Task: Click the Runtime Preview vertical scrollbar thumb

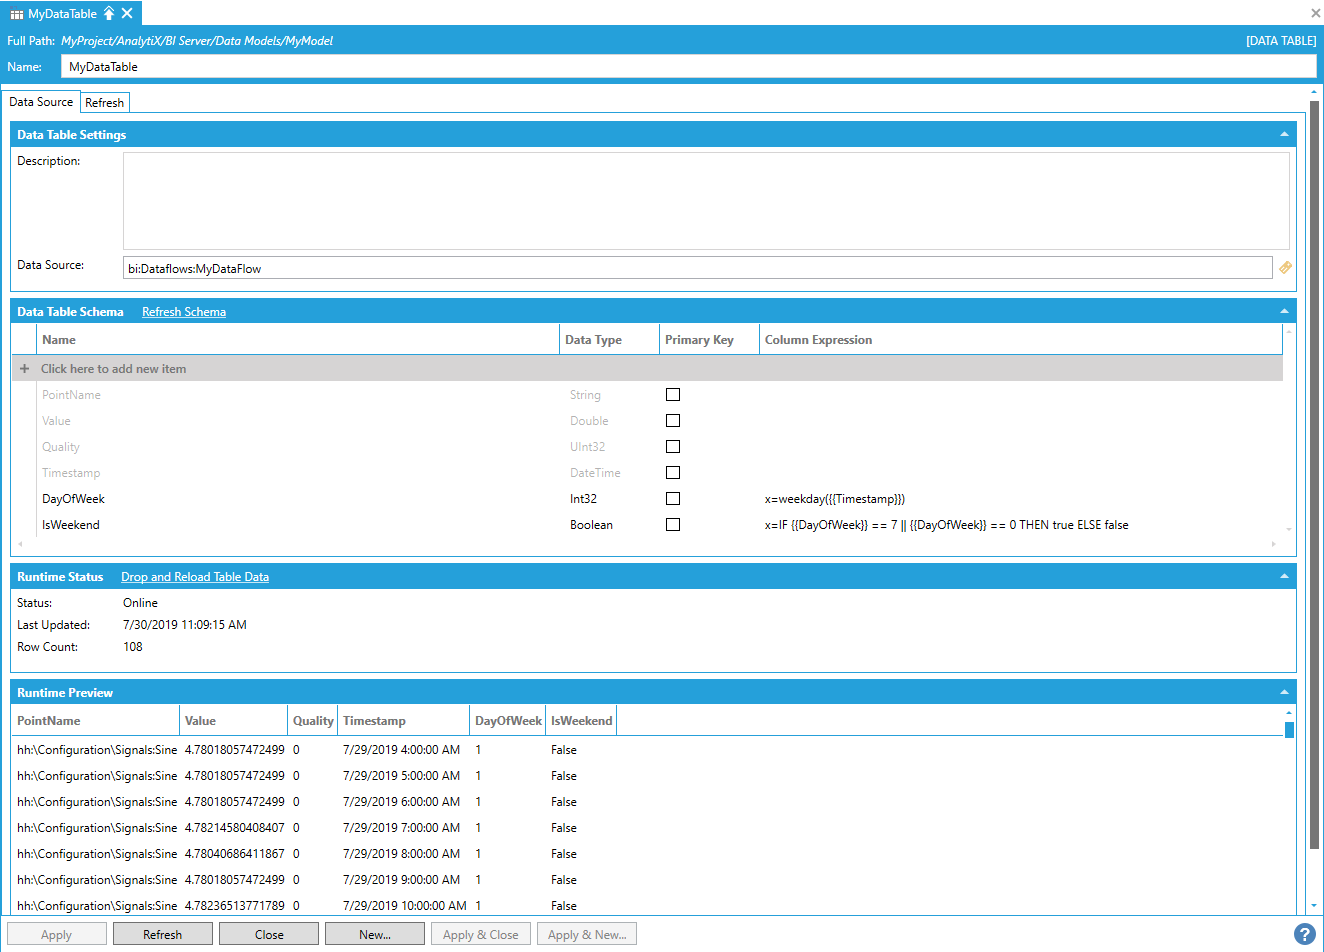Action: (1289, 730)
